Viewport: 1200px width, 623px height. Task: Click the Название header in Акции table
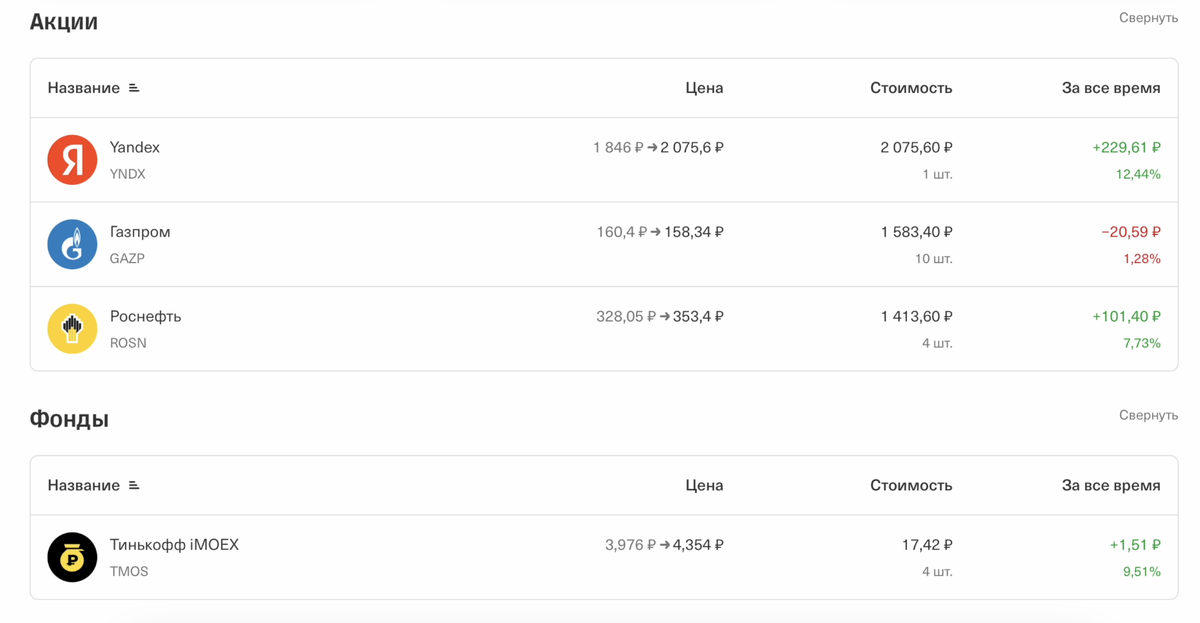coord(84,88)
